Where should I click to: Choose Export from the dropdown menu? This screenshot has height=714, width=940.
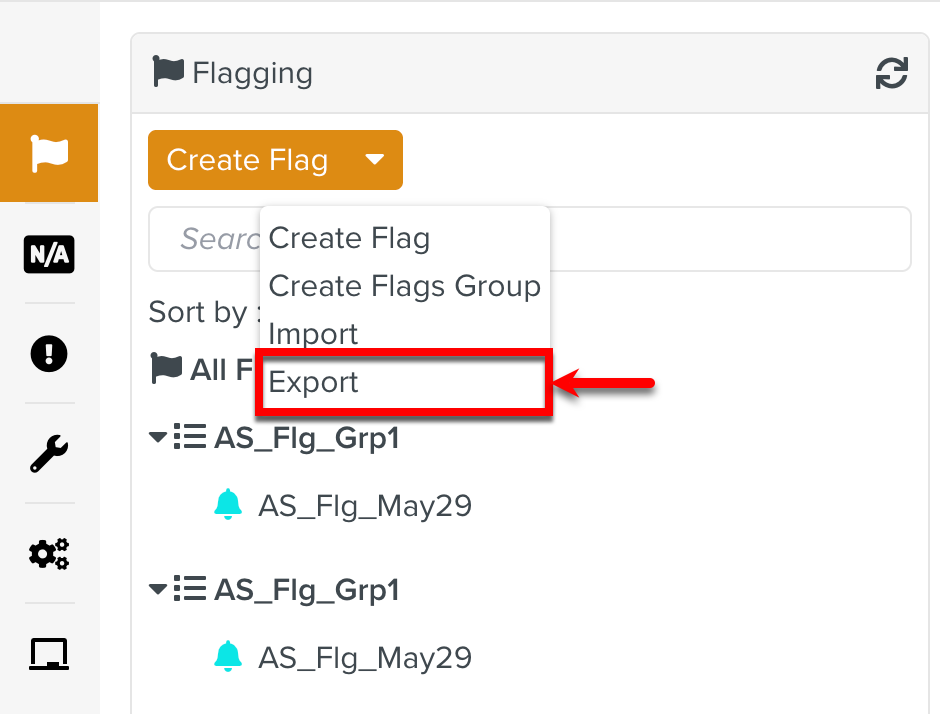(313, 382)
